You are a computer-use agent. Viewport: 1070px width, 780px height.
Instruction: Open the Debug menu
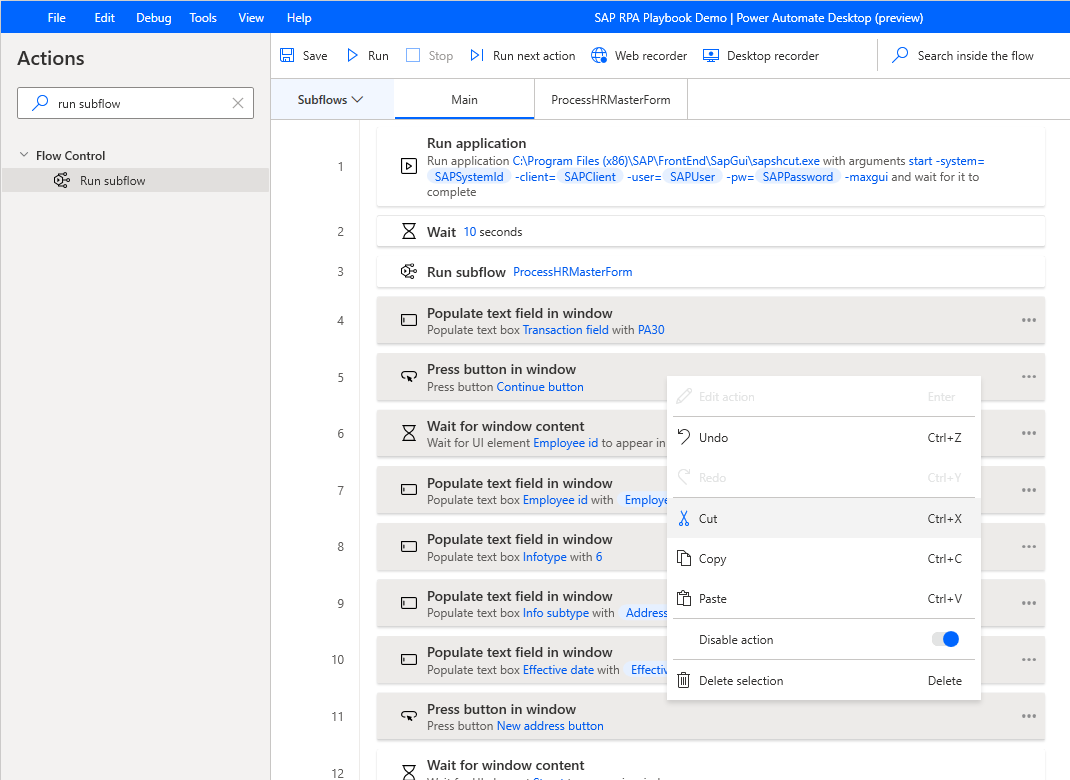(154, 18)
